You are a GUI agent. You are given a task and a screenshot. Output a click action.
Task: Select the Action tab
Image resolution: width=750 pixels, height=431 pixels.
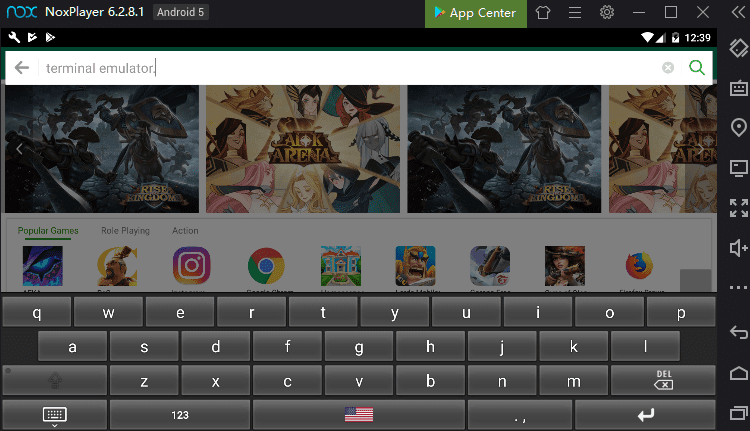click(185, 231)
